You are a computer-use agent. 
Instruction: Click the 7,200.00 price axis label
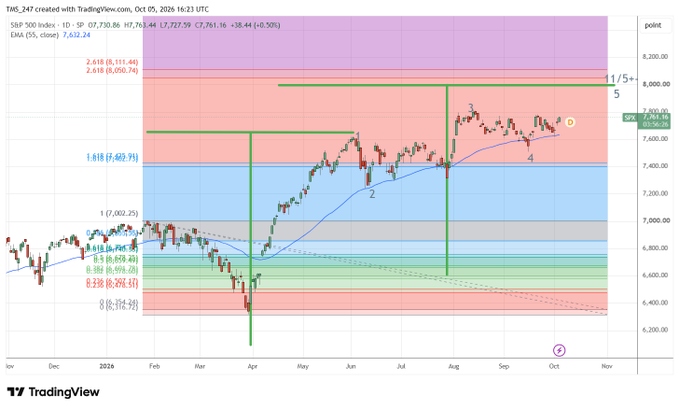(656, 193)
